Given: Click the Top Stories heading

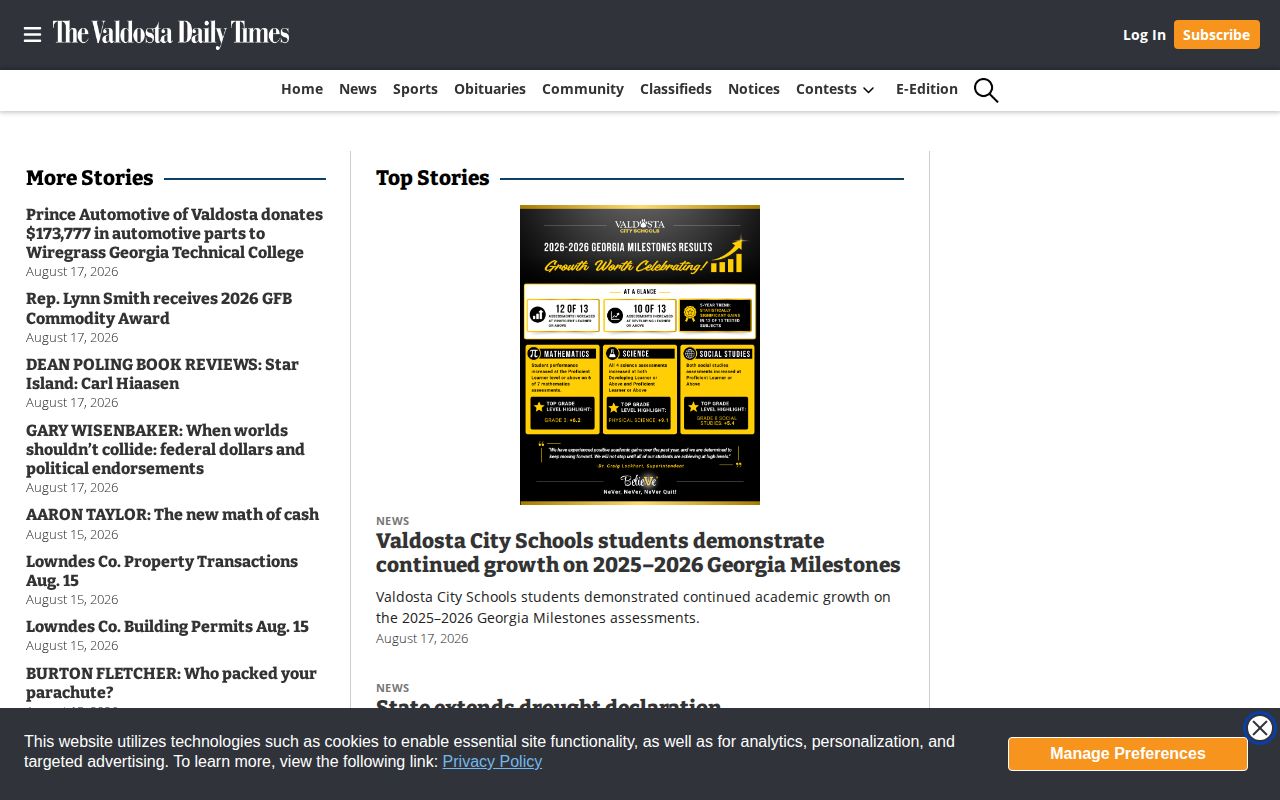Looking at the screenshot, I should [432, 178].
